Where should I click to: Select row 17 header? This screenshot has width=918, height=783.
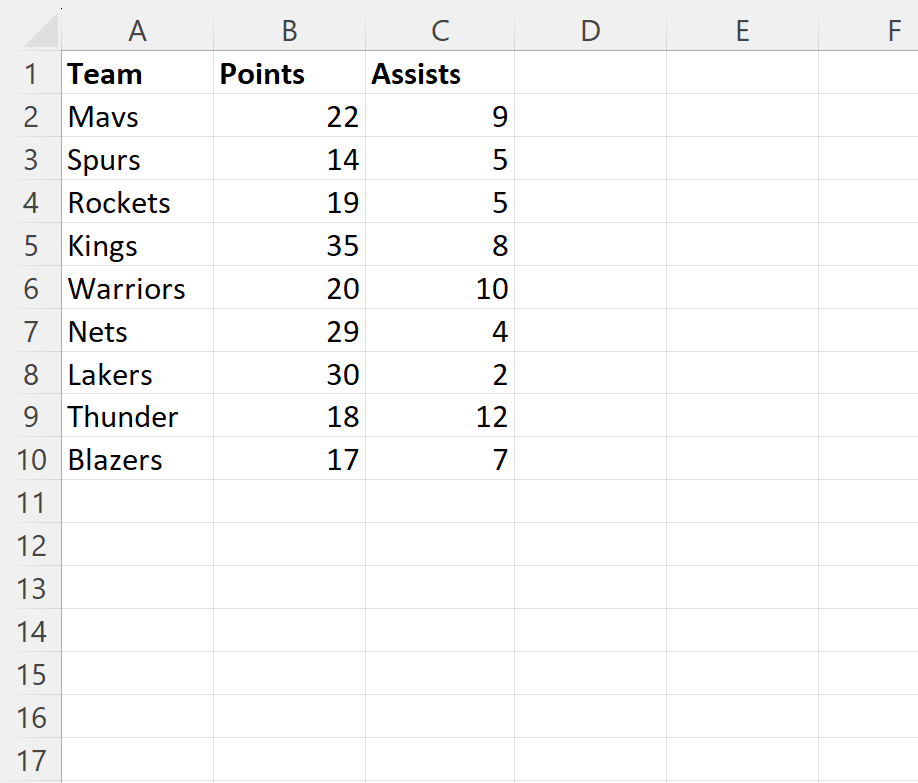(31, 761)
